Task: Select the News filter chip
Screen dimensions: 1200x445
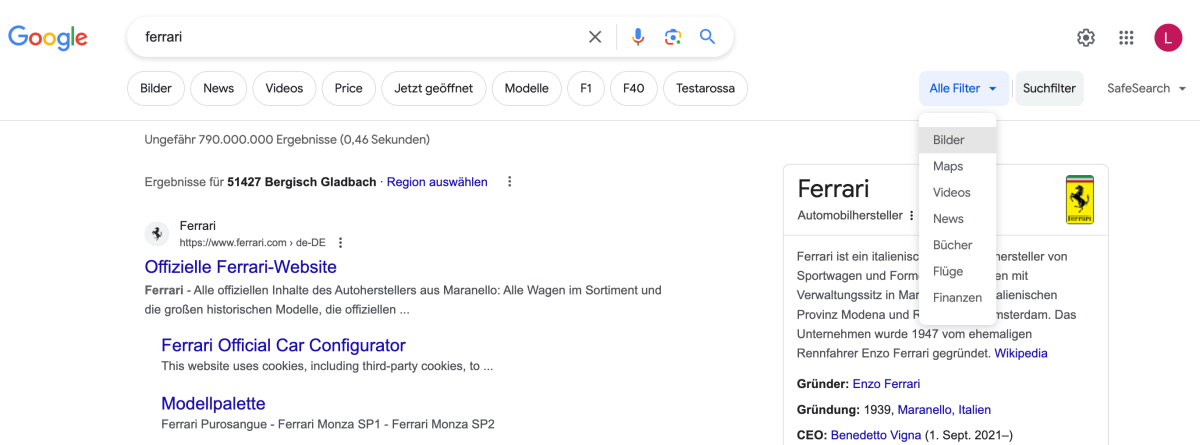Action: [218, 88]
